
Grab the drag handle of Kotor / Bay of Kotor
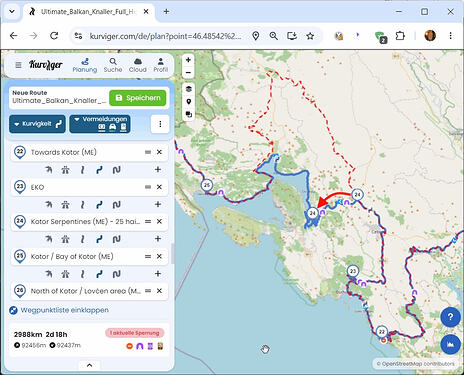(x=148, y=256)
